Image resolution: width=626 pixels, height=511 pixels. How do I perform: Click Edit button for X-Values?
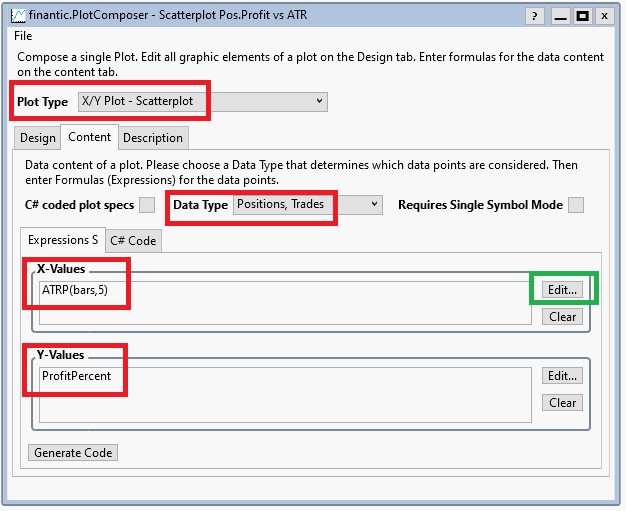point(562,290)
